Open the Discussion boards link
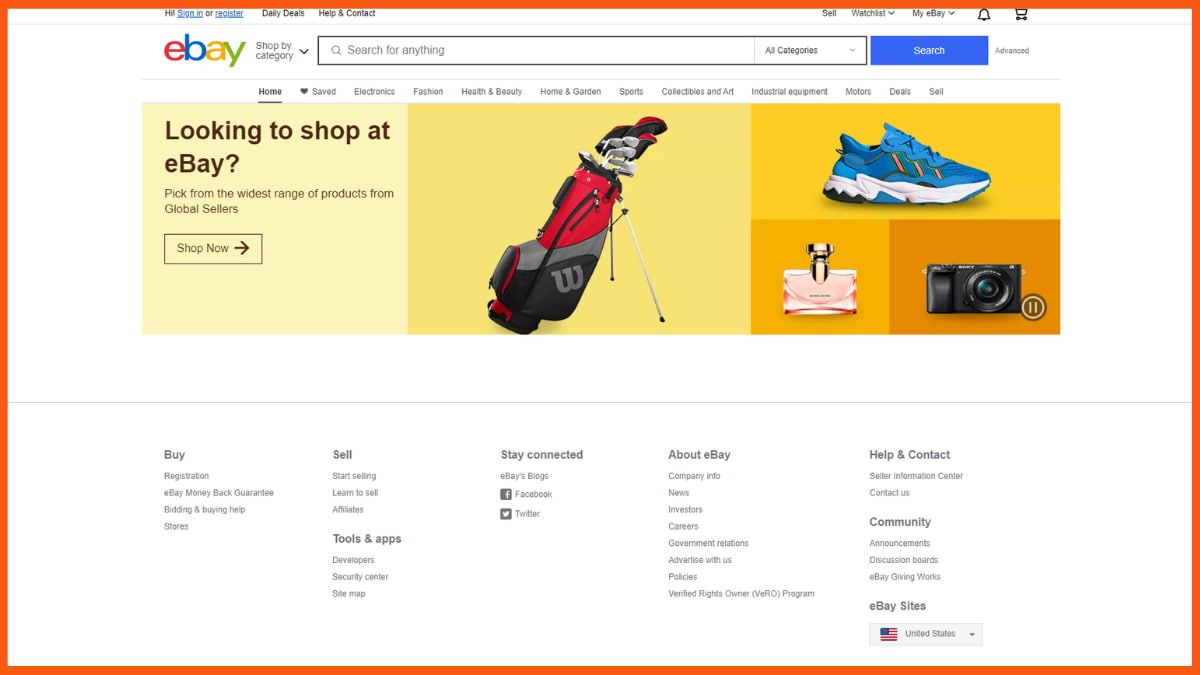The width and height of the screenshot is (1200, 675). (903, 560)
